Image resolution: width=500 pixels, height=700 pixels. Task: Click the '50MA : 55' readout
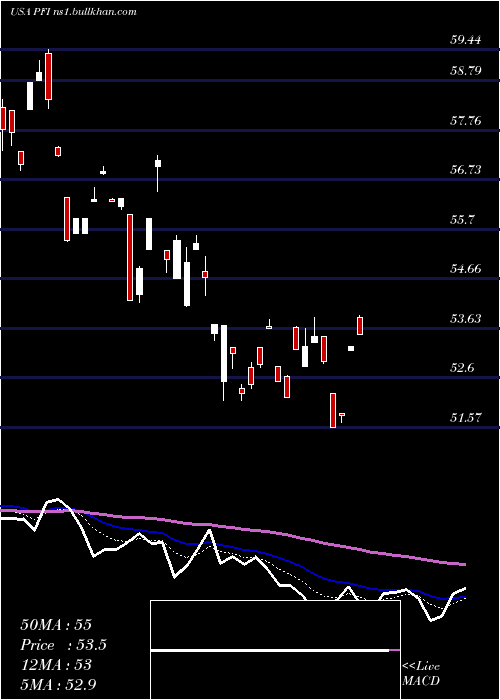click(56, 625)
